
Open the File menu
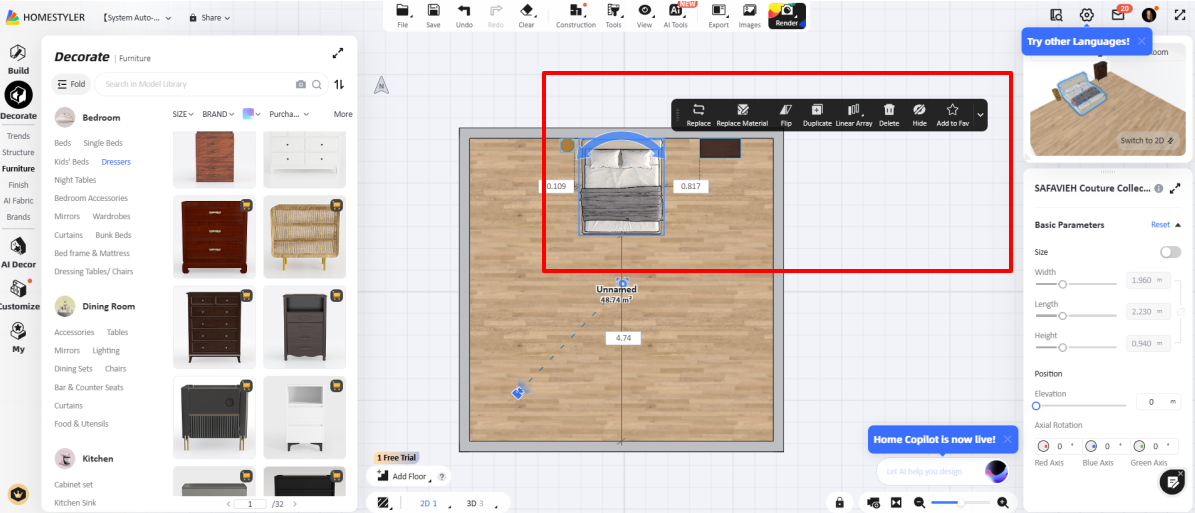pos(402,15)
